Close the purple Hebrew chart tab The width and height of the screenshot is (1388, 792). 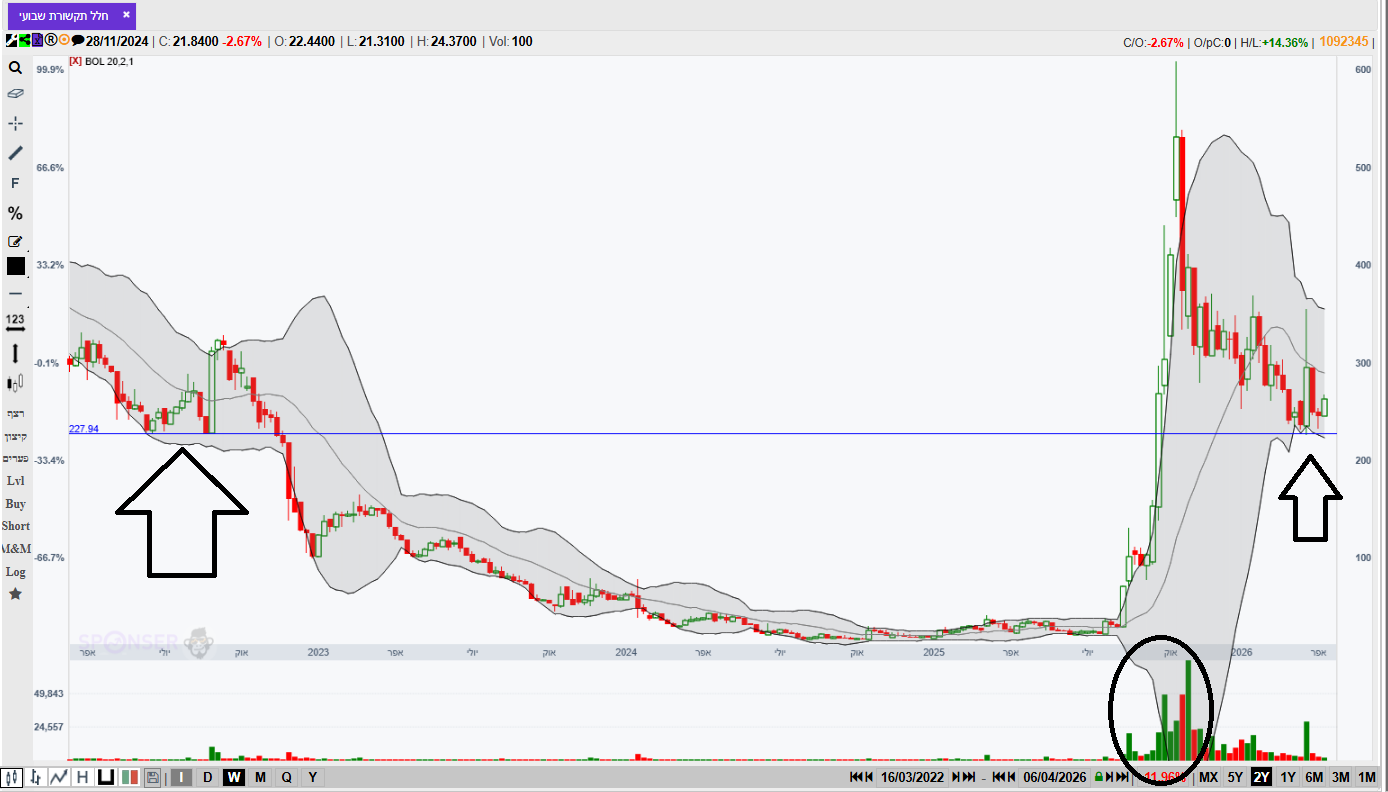pos(125,16)
